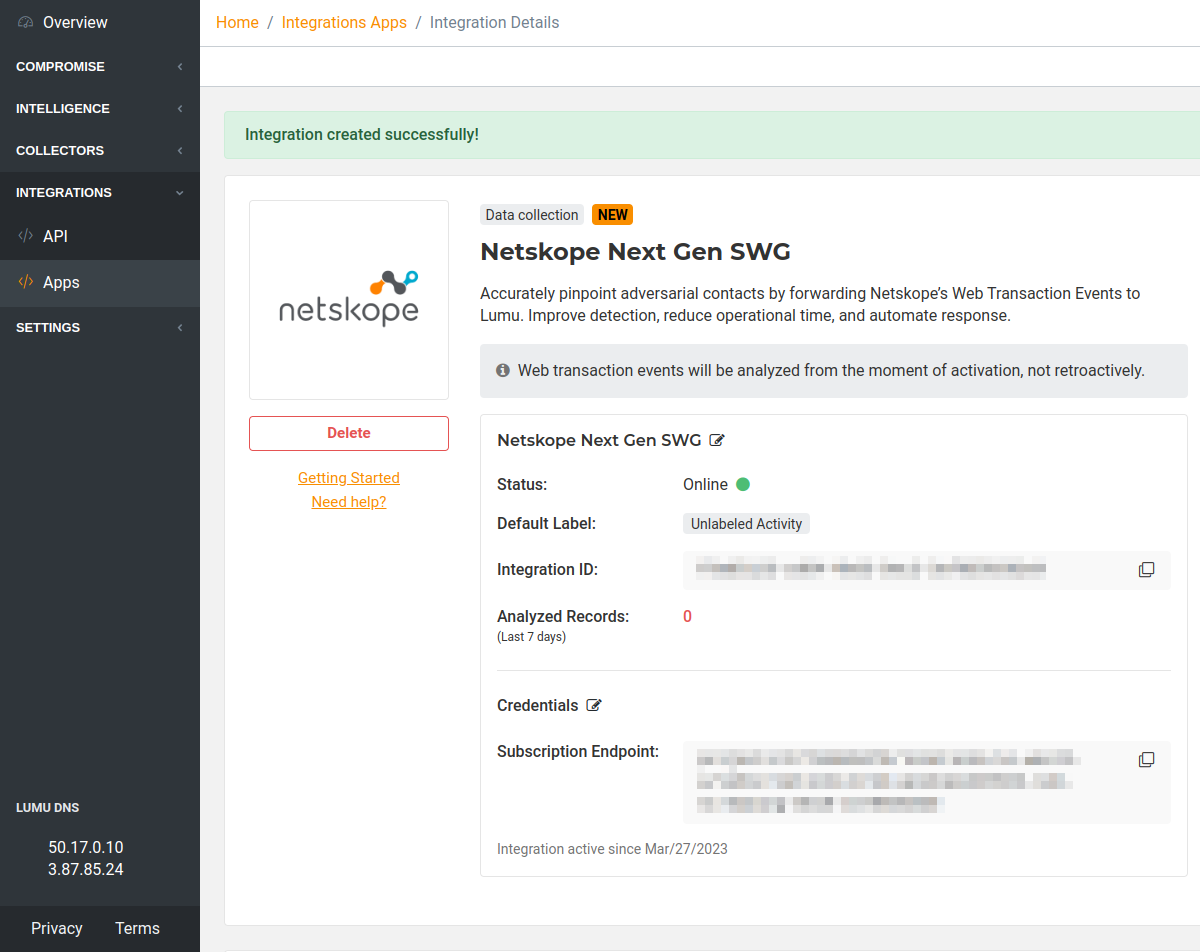The image size is (1200, 952).
Task: Click the orange Apps code icon
Action: 26,282
